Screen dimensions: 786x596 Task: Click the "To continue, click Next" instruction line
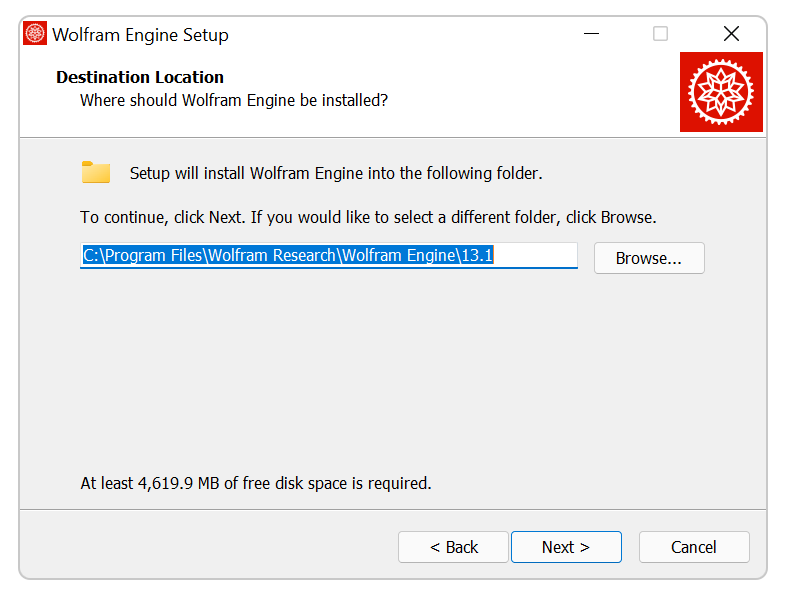(368, 217)
